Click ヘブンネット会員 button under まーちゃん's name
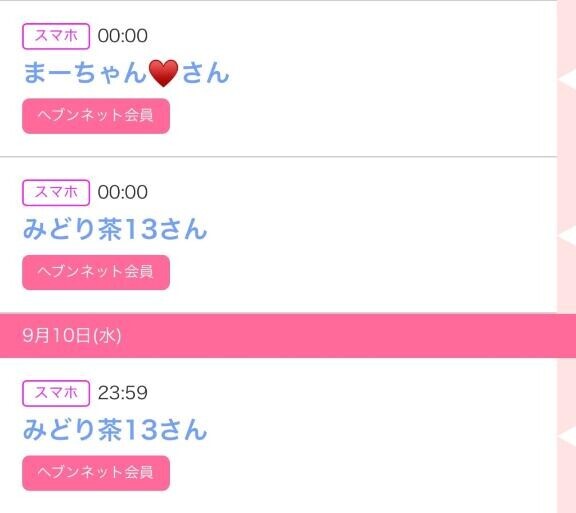The height and width of the screenshot is (513, 576). click(x=96, y=116)
